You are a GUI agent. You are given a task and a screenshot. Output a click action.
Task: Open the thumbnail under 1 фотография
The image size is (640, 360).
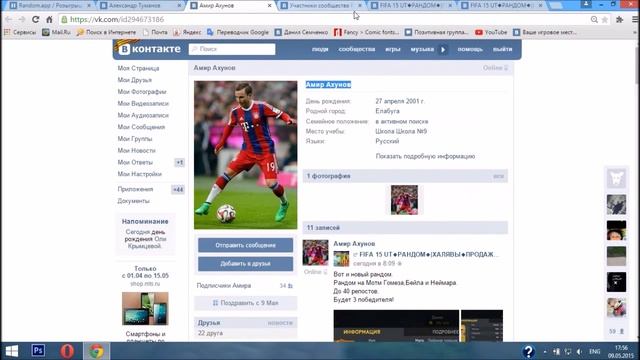click(x=404, y=200)
